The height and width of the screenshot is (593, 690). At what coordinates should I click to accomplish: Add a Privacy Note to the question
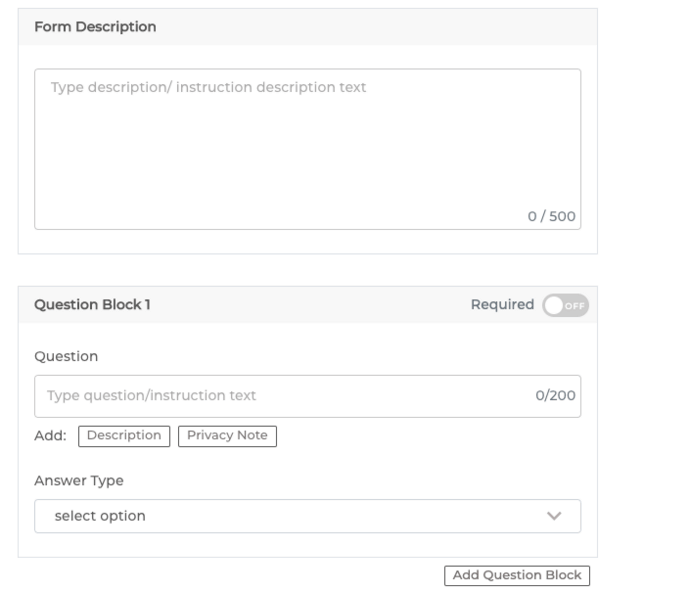(228, 436)
